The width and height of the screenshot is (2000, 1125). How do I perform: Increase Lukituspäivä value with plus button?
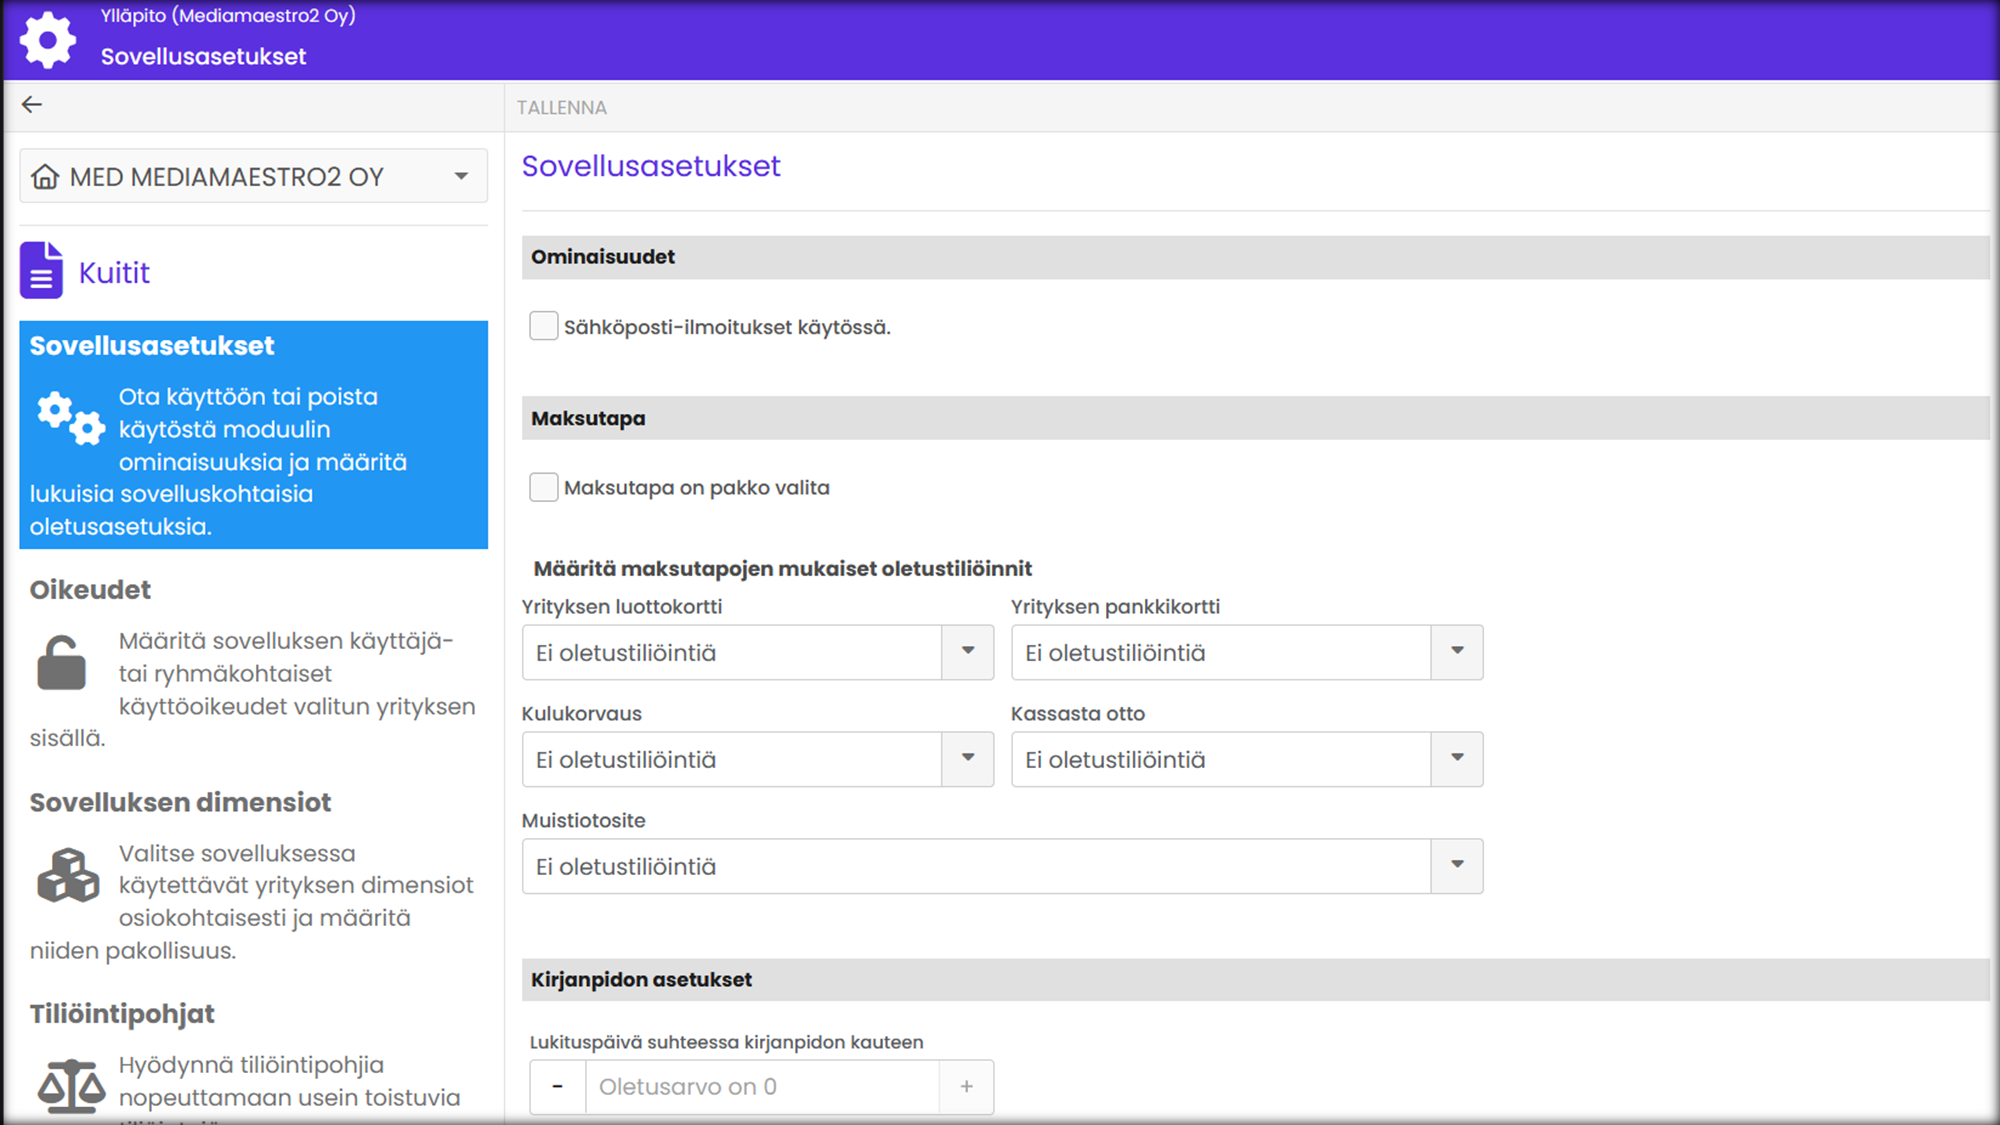coord(966,1087)
